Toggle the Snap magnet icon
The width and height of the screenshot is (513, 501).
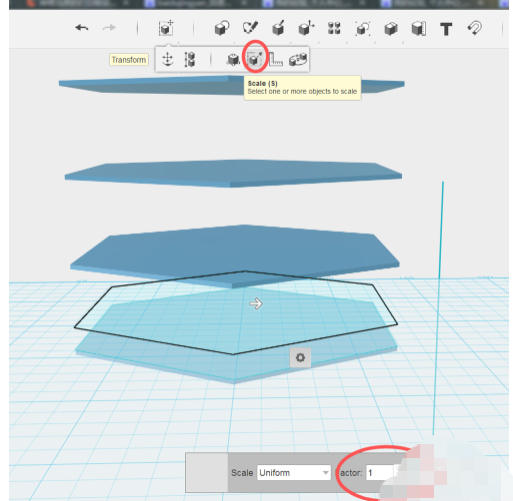[474, 28]
